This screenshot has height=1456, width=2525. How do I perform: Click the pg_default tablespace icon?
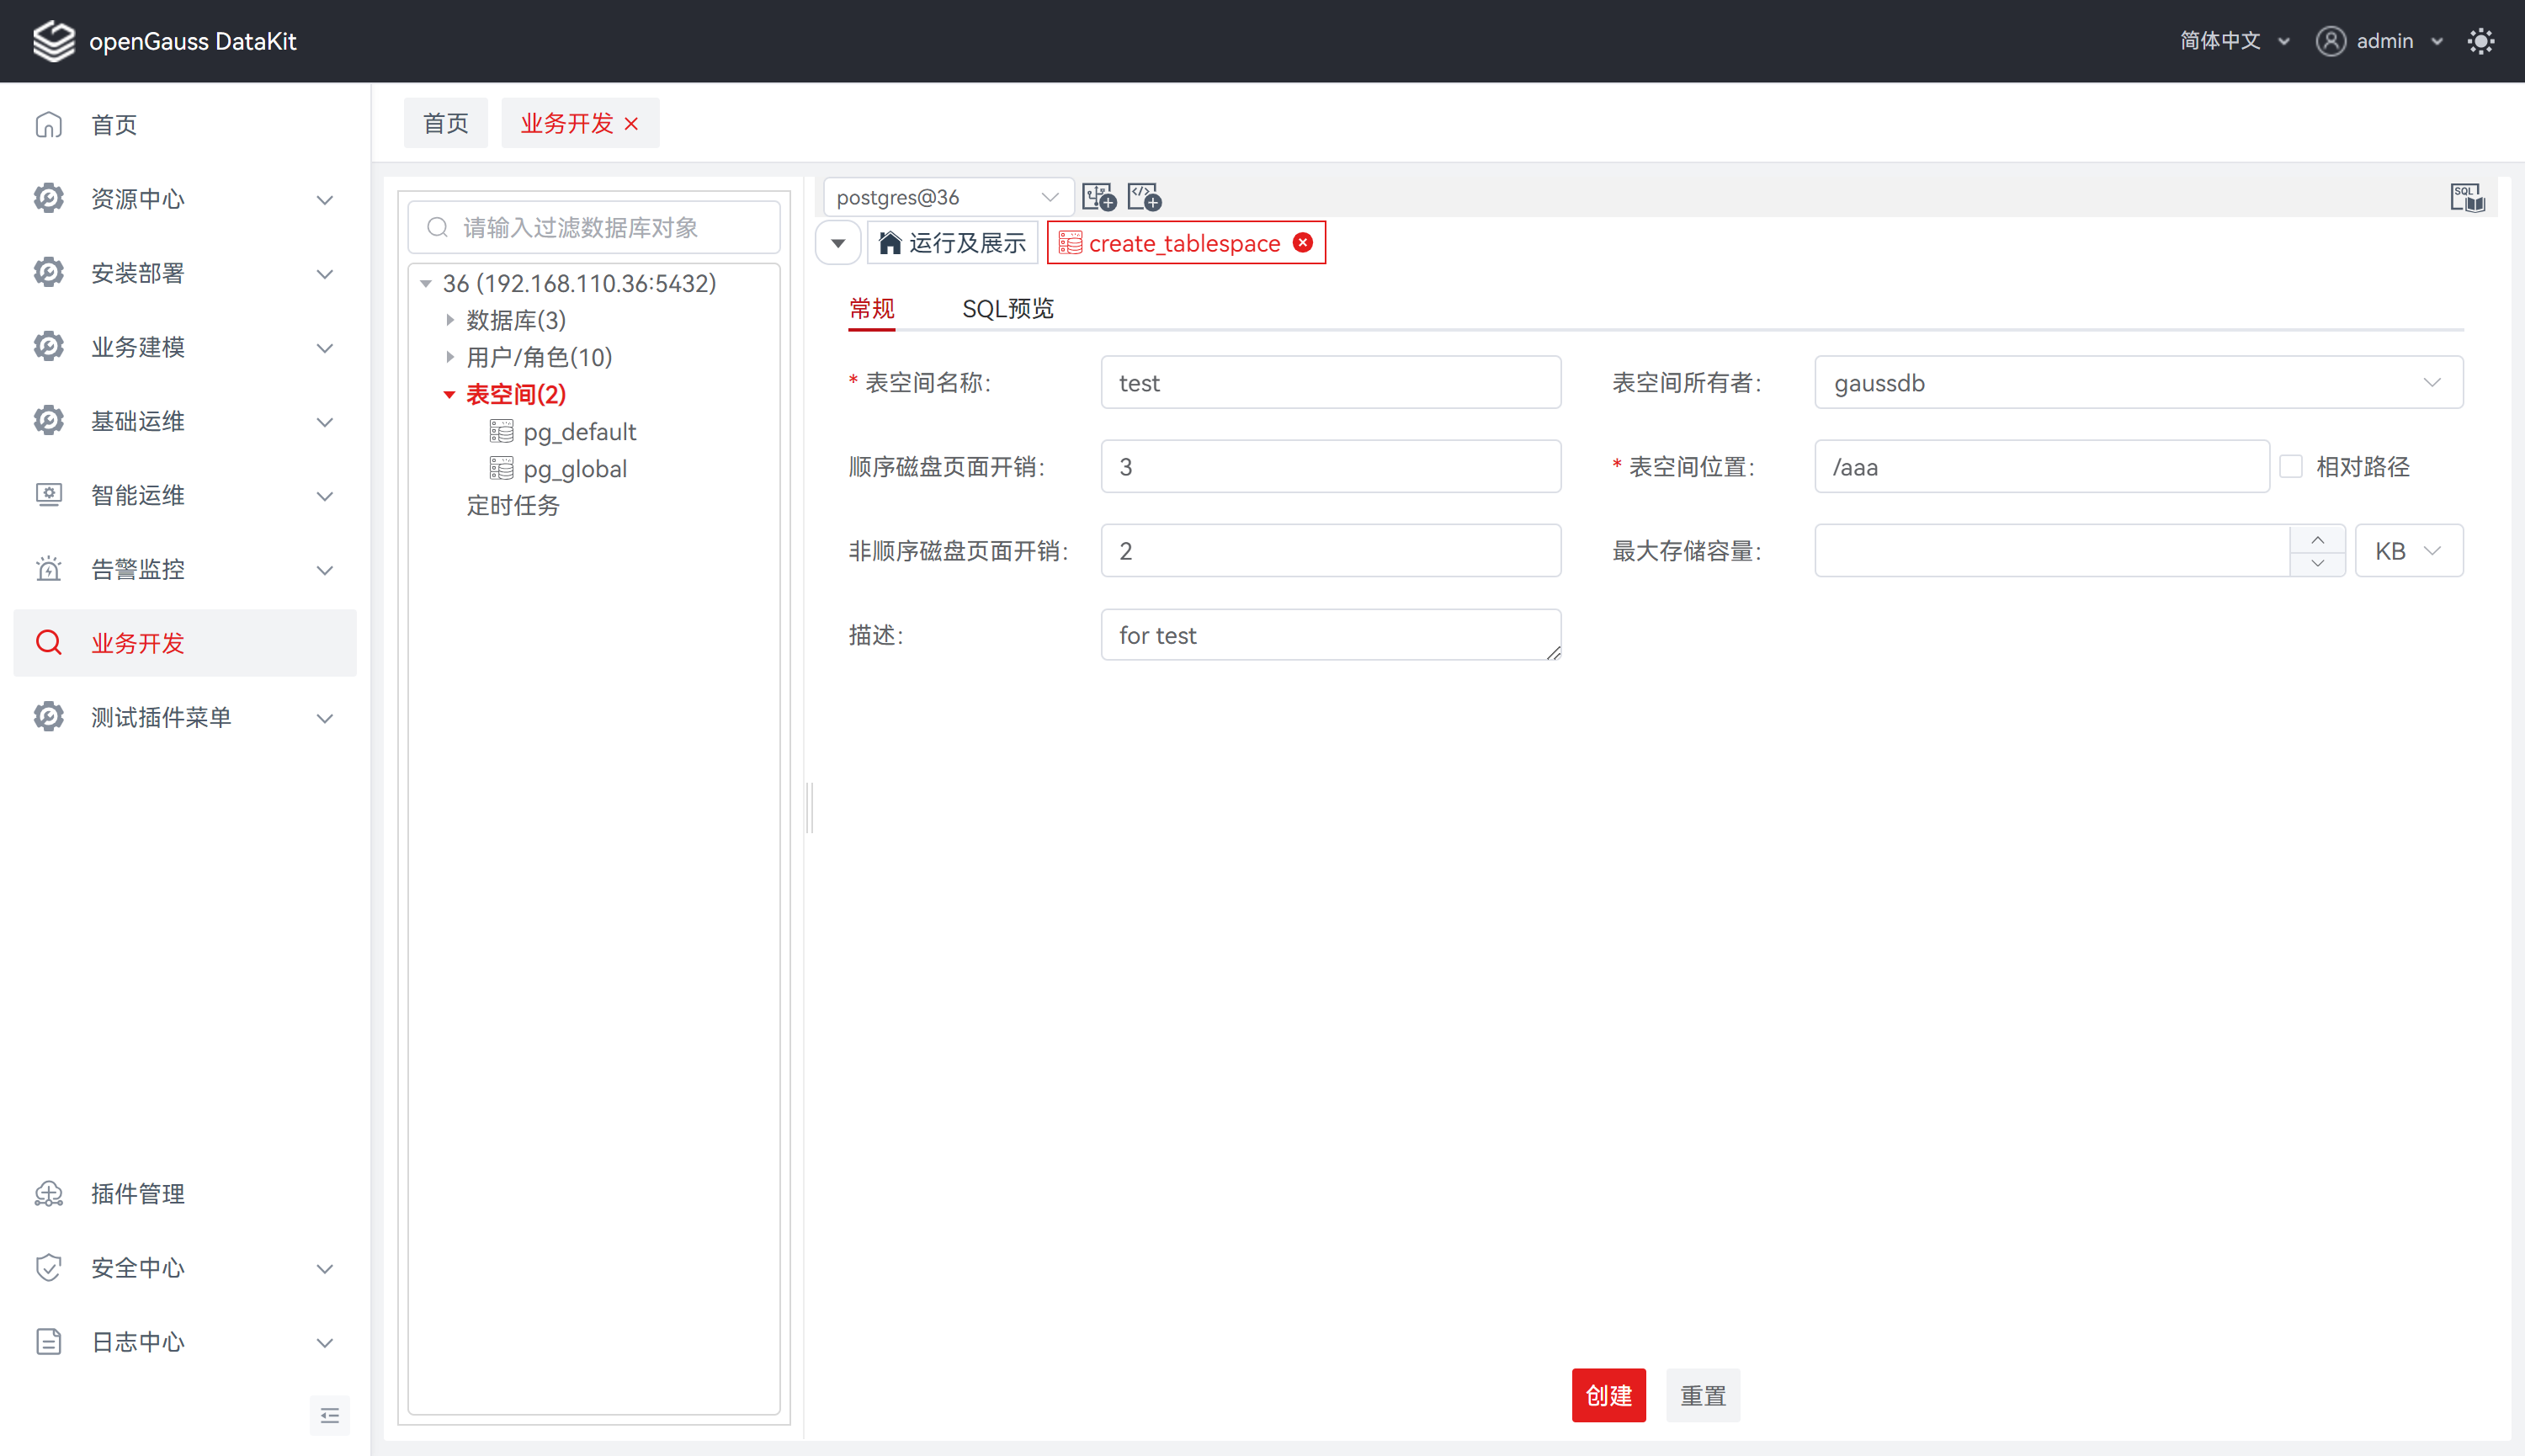pos(502,431)
